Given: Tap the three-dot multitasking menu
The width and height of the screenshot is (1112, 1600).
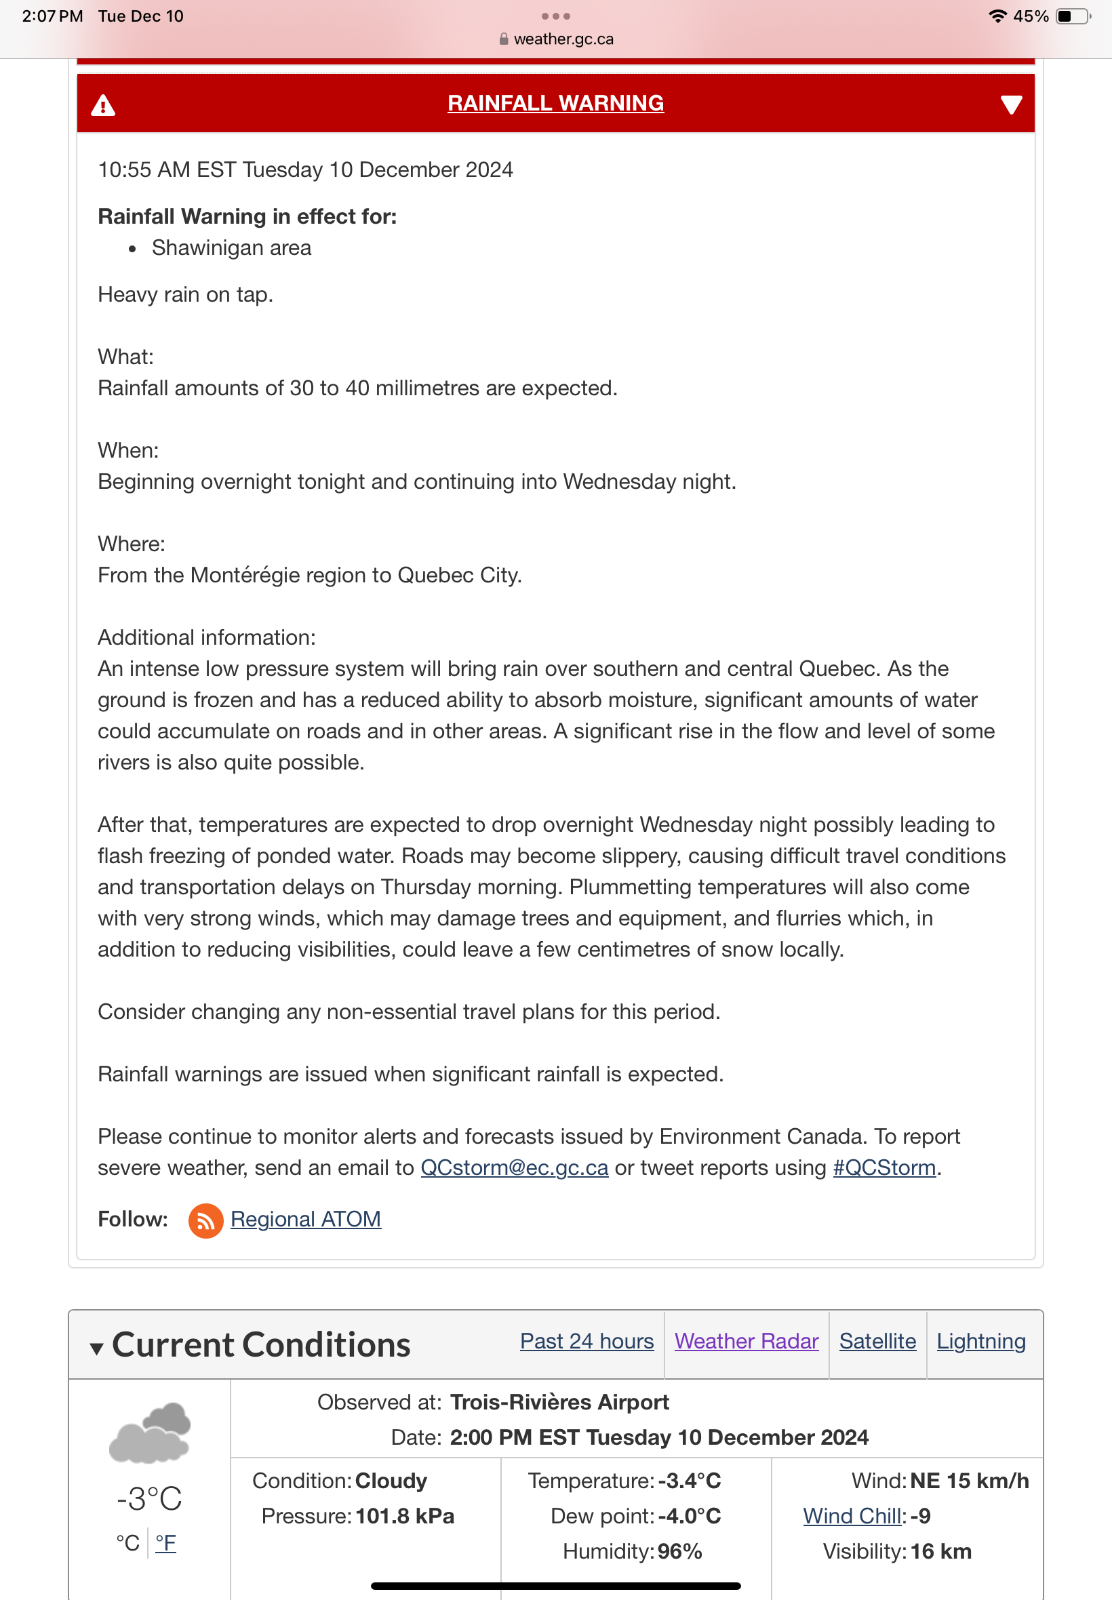Looking at the screenshot, I should [555, 16].
